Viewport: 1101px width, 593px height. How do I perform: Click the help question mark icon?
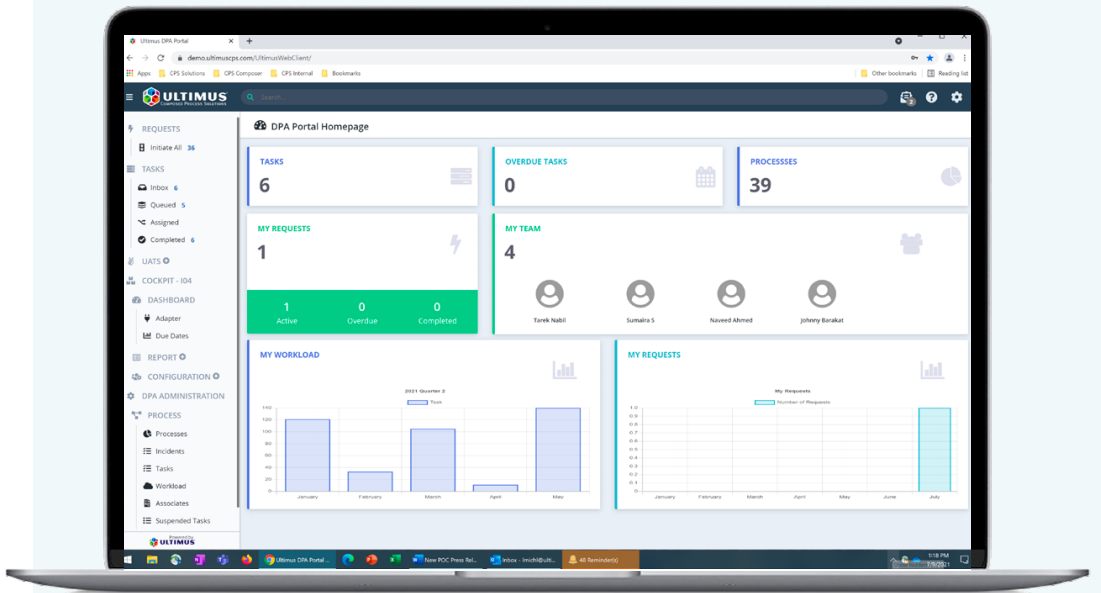(932, 97)
